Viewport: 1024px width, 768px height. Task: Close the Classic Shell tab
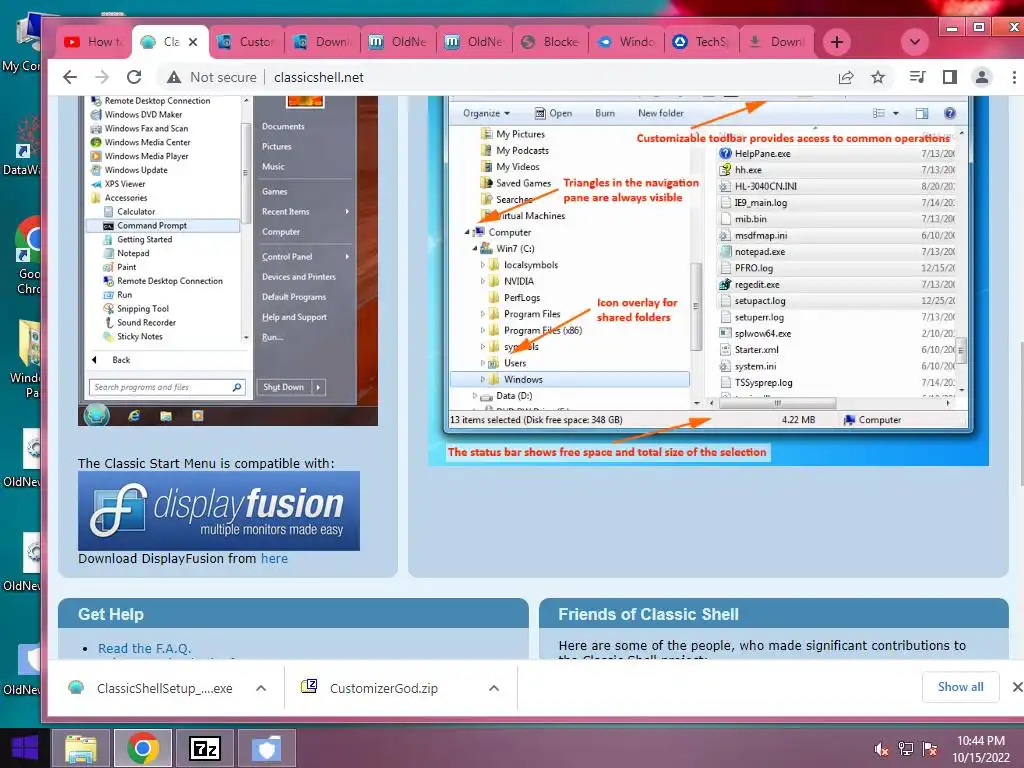click(x=193, y=42)
